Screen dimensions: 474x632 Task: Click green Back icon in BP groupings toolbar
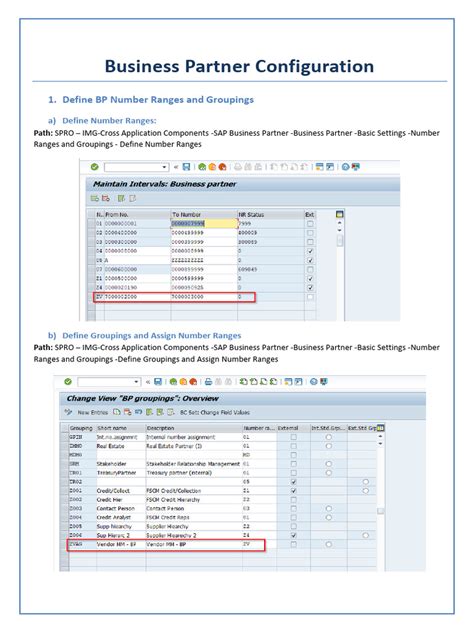pos(173,382)
